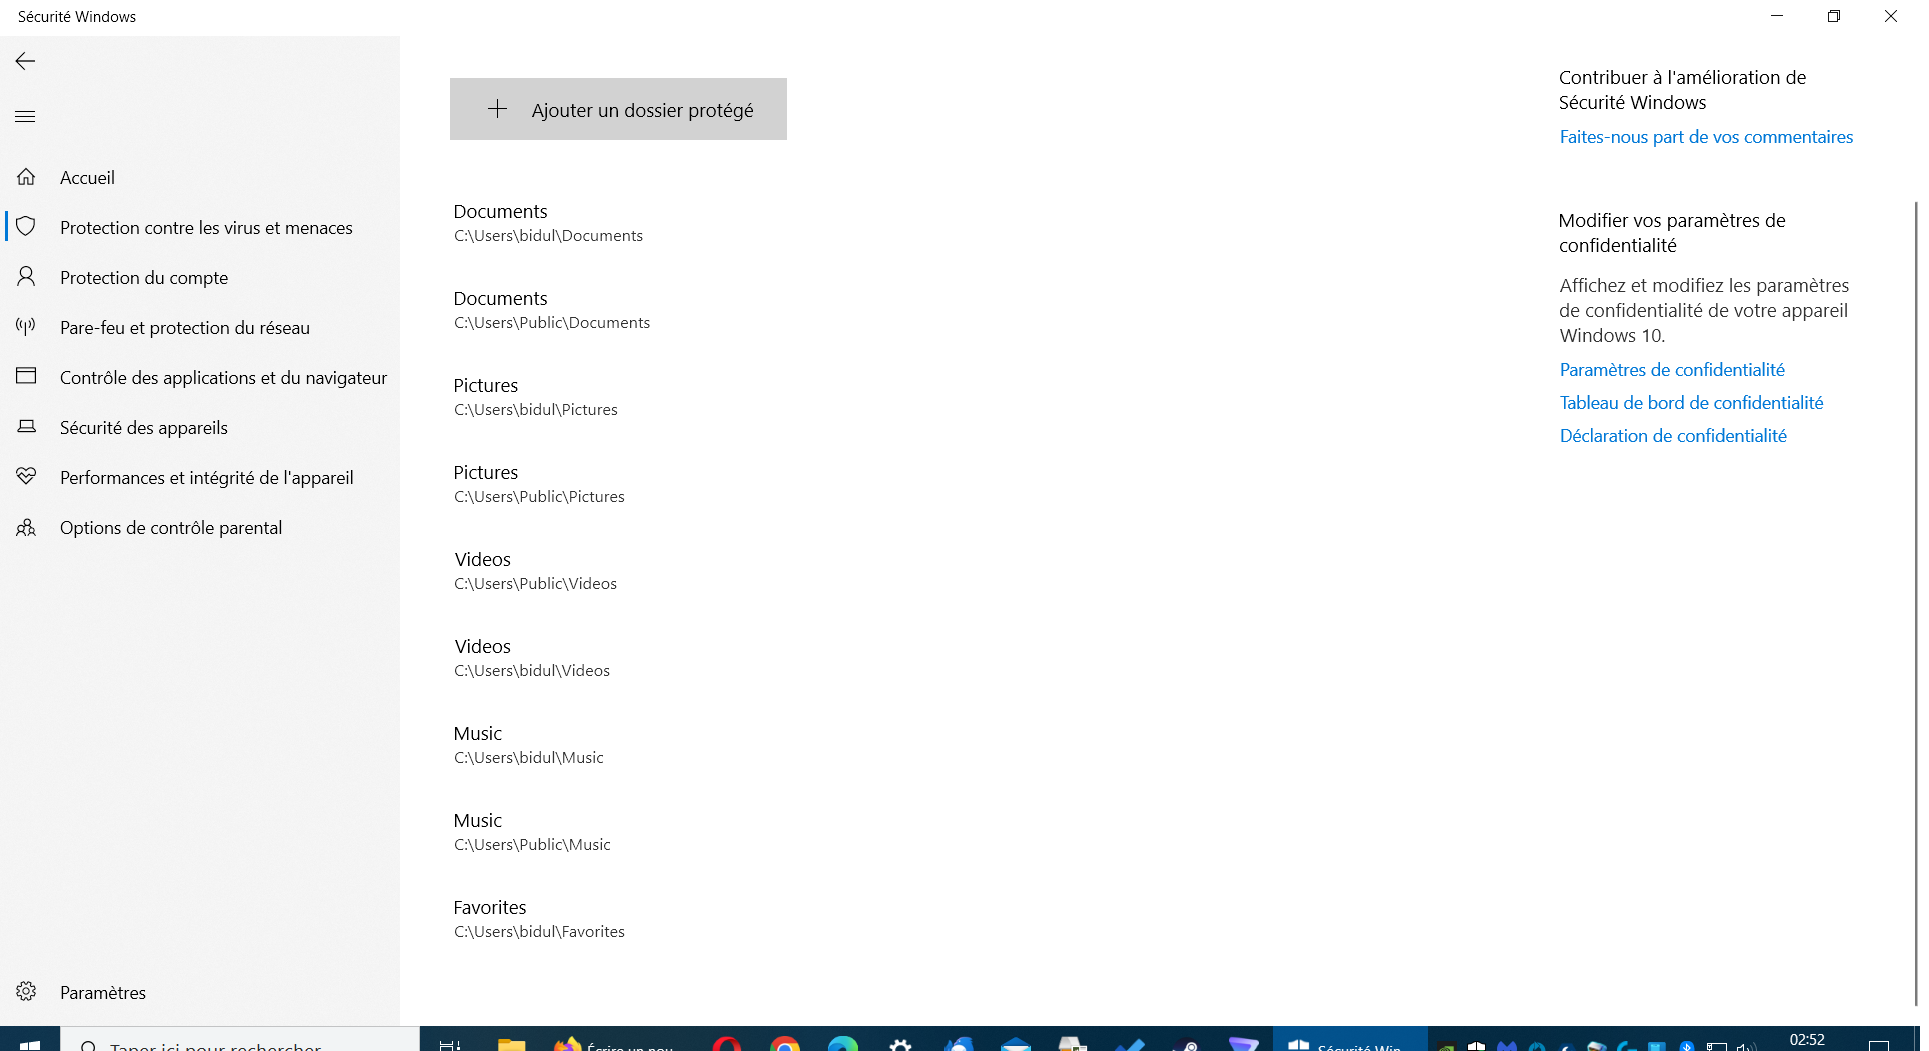
Task: Click the firewall network signal icon
Action: 26,327
